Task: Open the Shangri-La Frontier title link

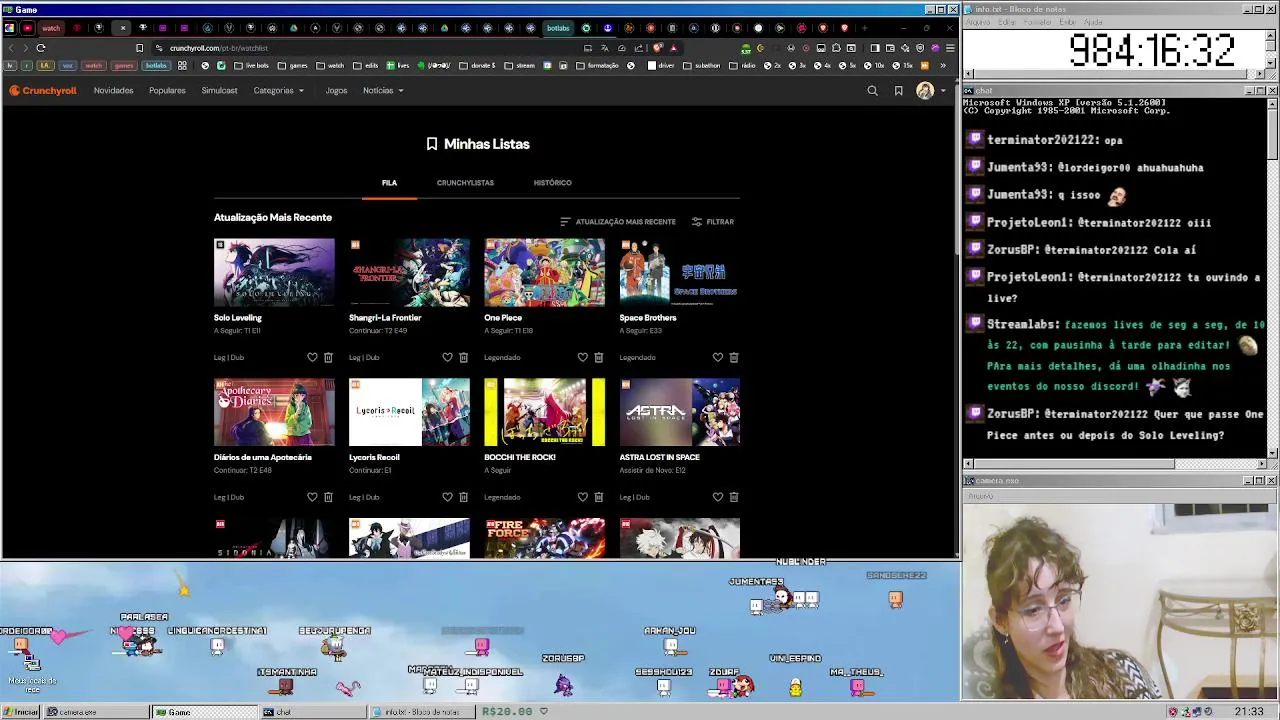Action: (385, 318)
